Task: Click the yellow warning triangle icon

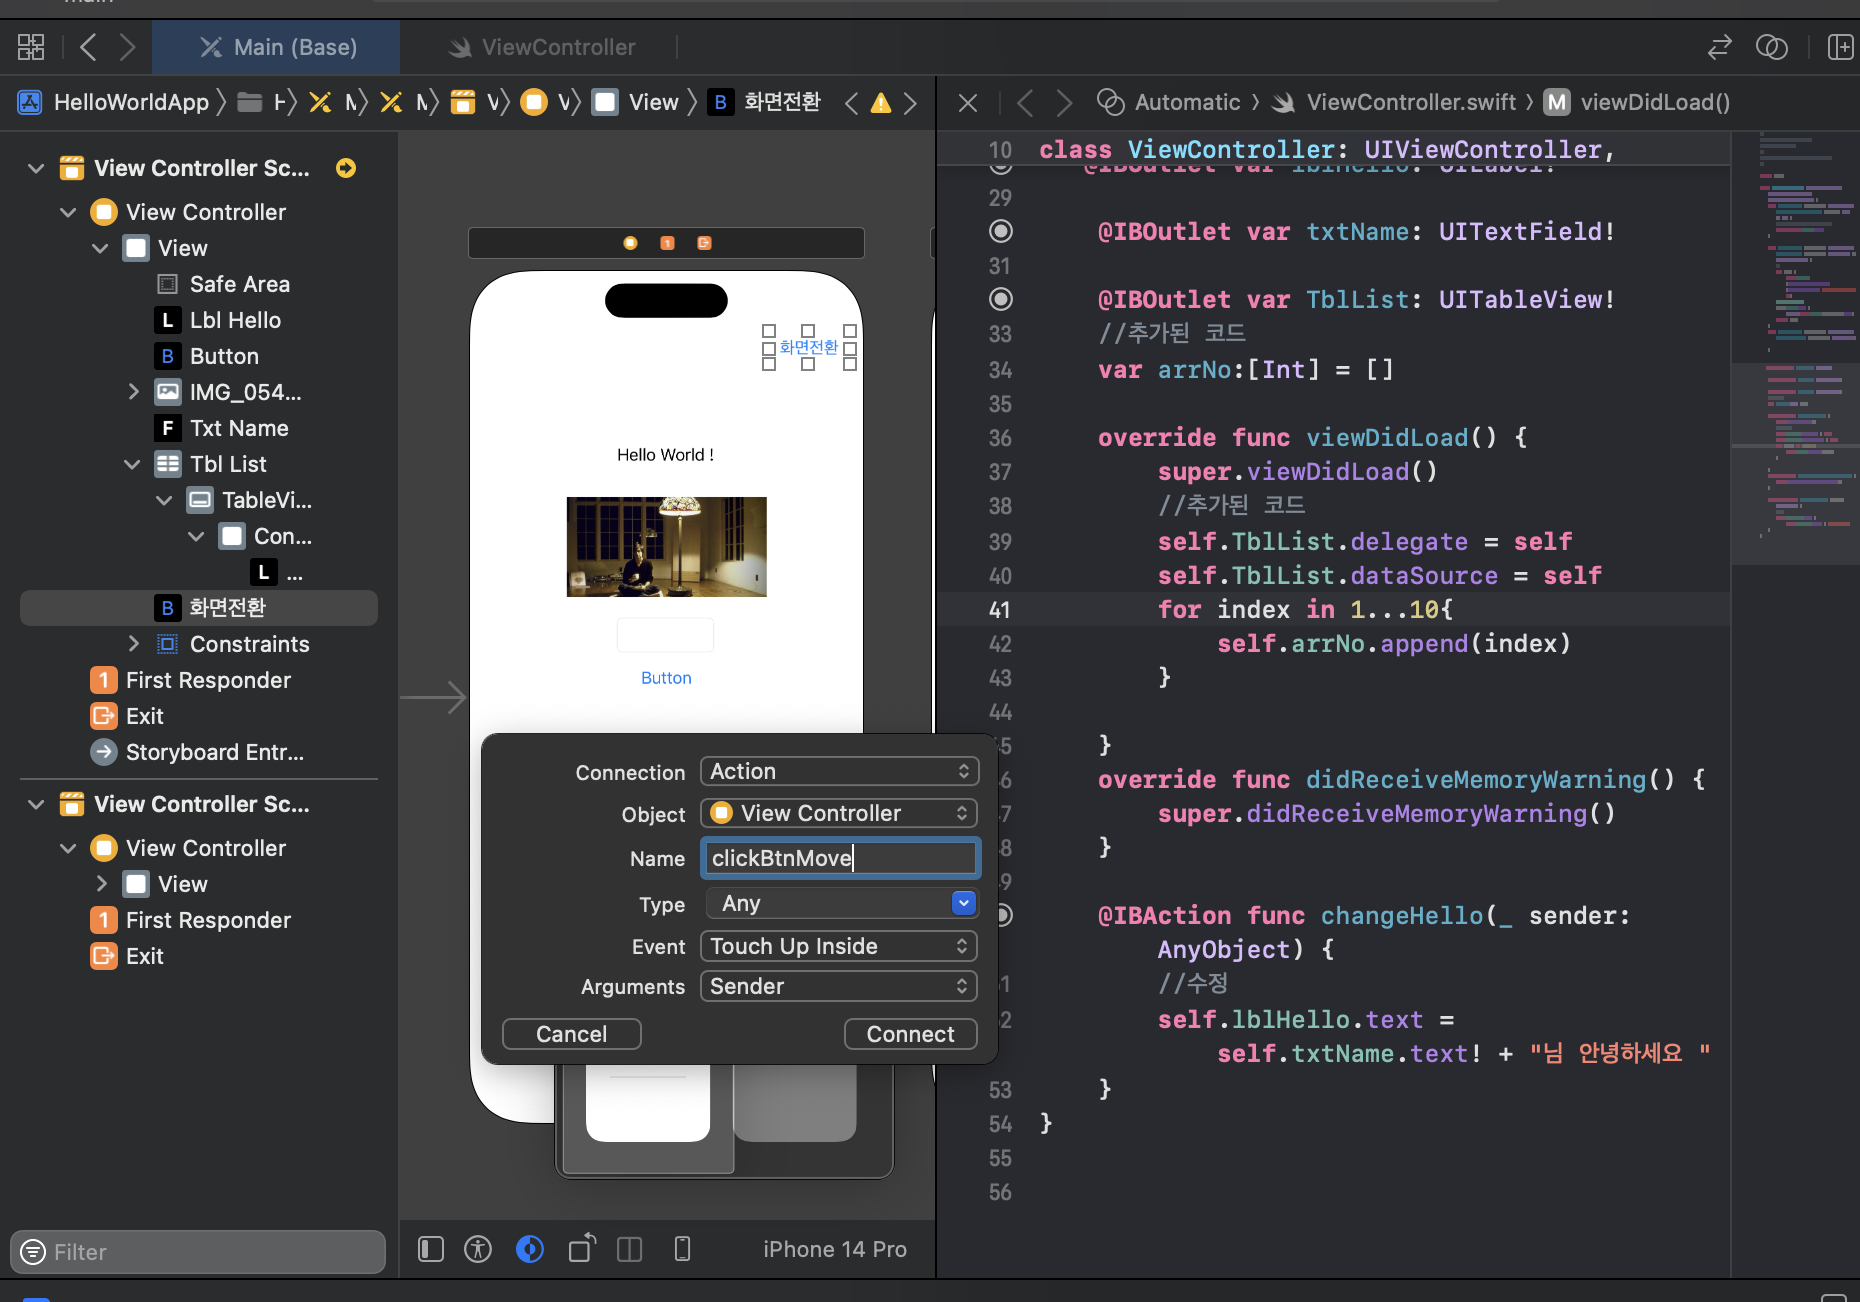Action: pyautogui.click(x=881, y=103)
